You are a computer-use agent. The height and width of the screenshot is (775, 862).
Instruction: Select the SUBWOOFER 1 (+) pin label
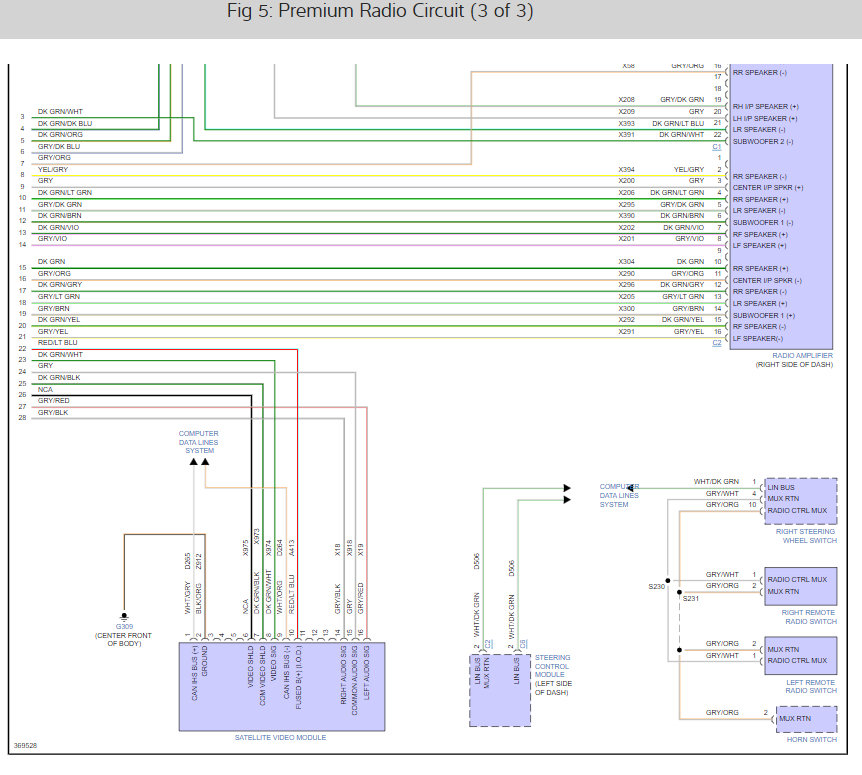pyautogui.click(x=764, y=315)
